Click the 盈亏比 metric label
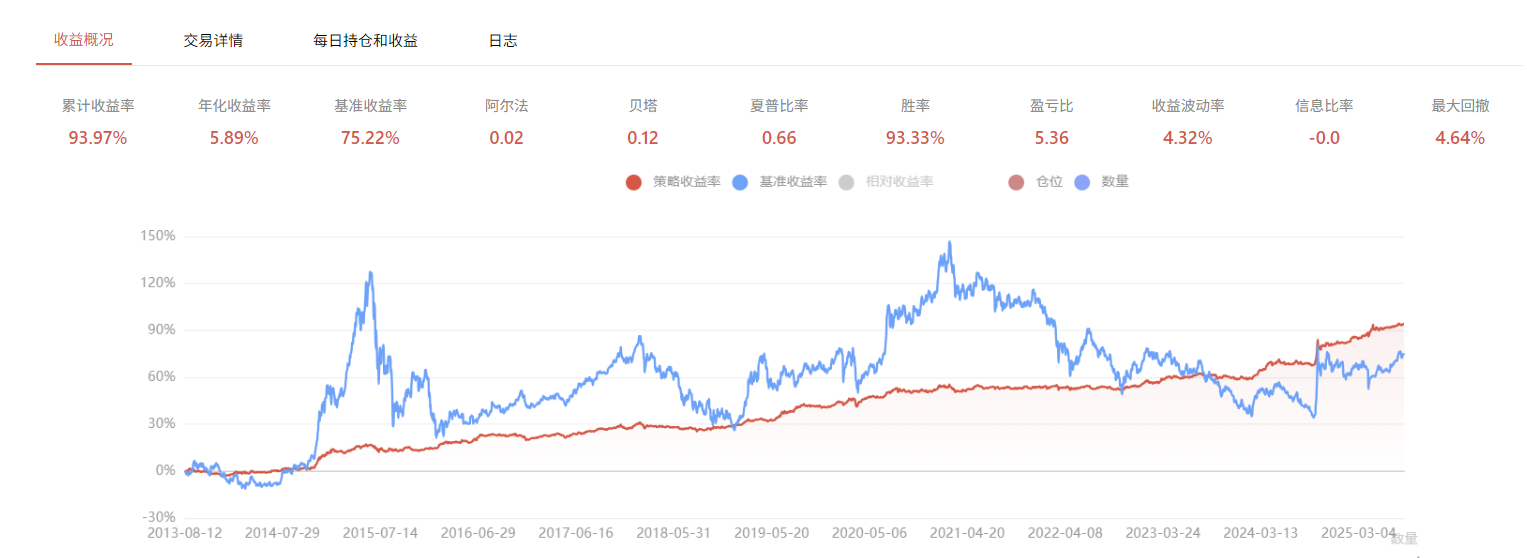Viewport: 1527px width, 558px height. coord(1051,106)
